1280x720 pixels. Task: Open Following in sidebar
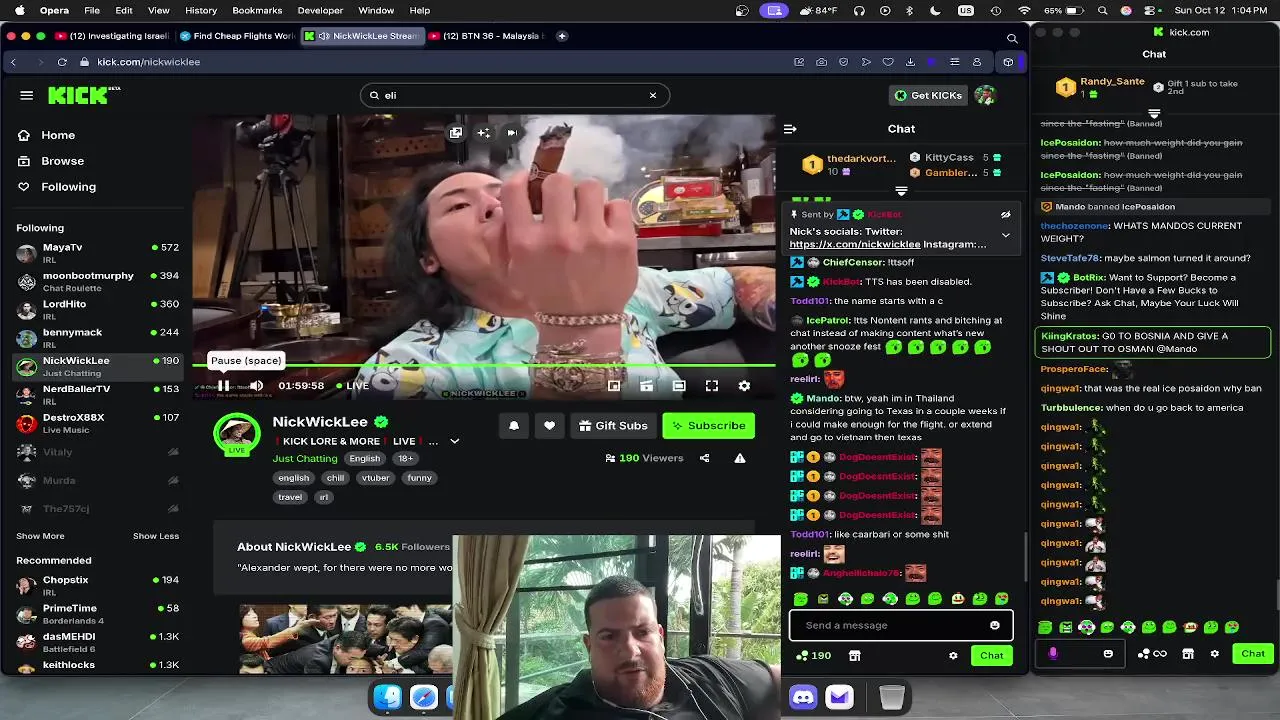tap(68, 187)
